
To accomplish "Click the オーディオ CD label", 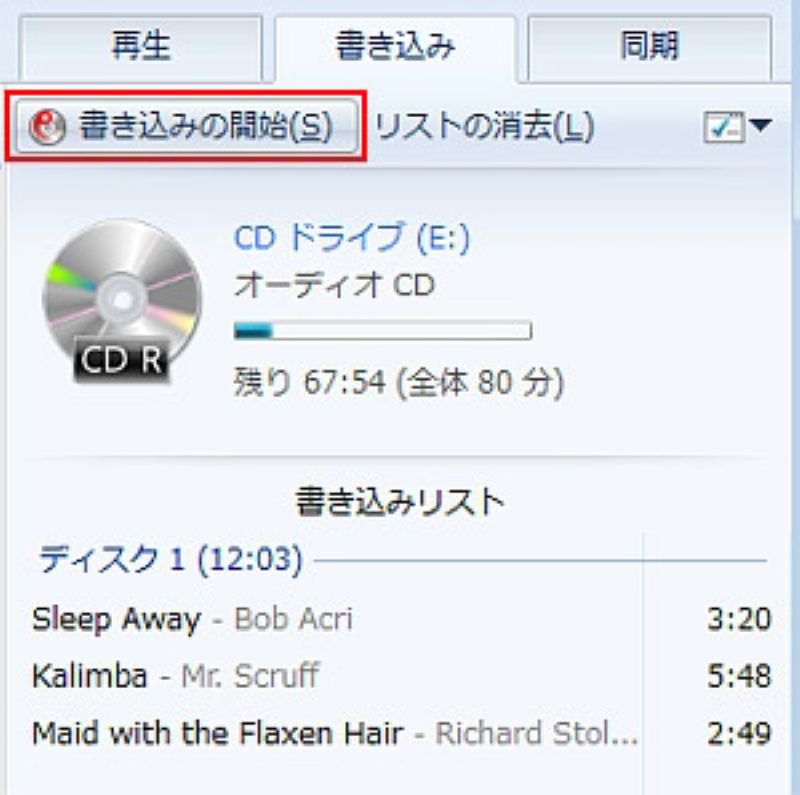I will pos(334,285).
